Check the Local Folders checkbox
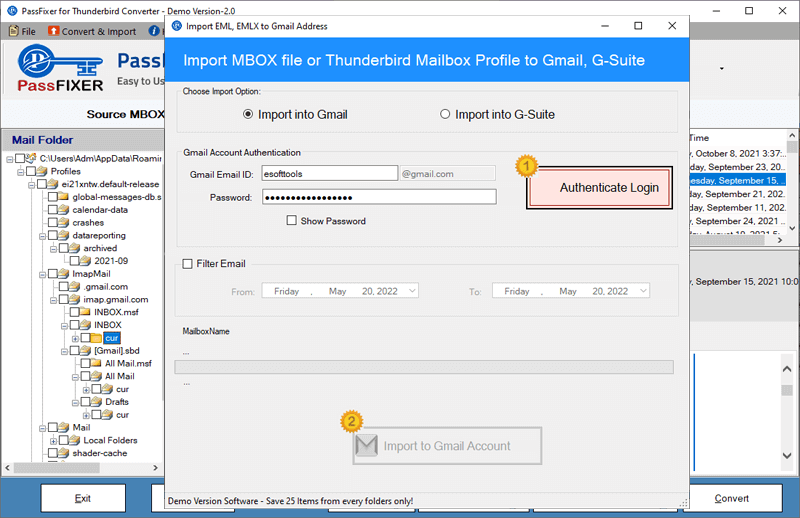Screen dimensions: 800x518 (x=64, y=440)
